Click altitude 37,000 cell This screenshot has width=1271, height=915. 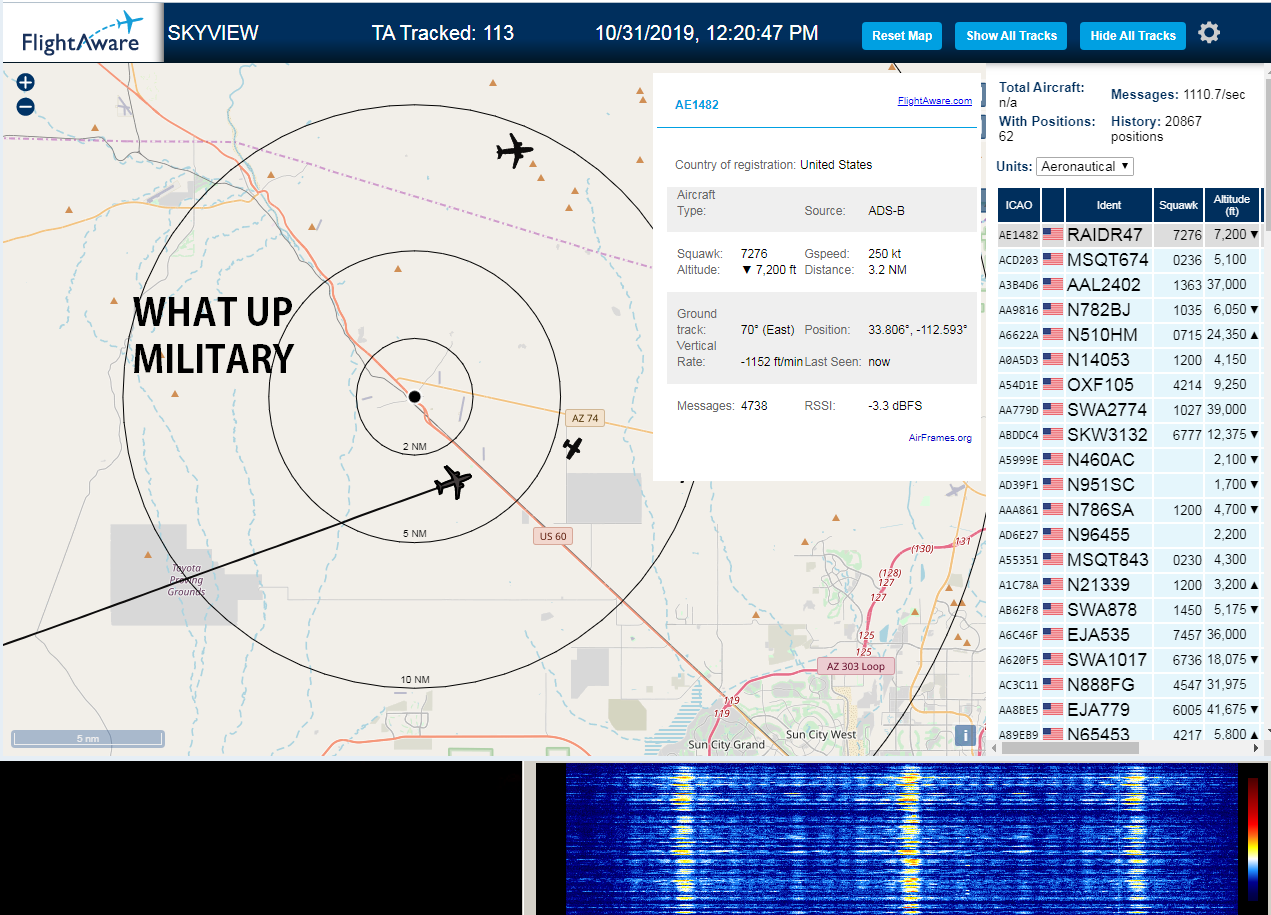pos(1232,285)
